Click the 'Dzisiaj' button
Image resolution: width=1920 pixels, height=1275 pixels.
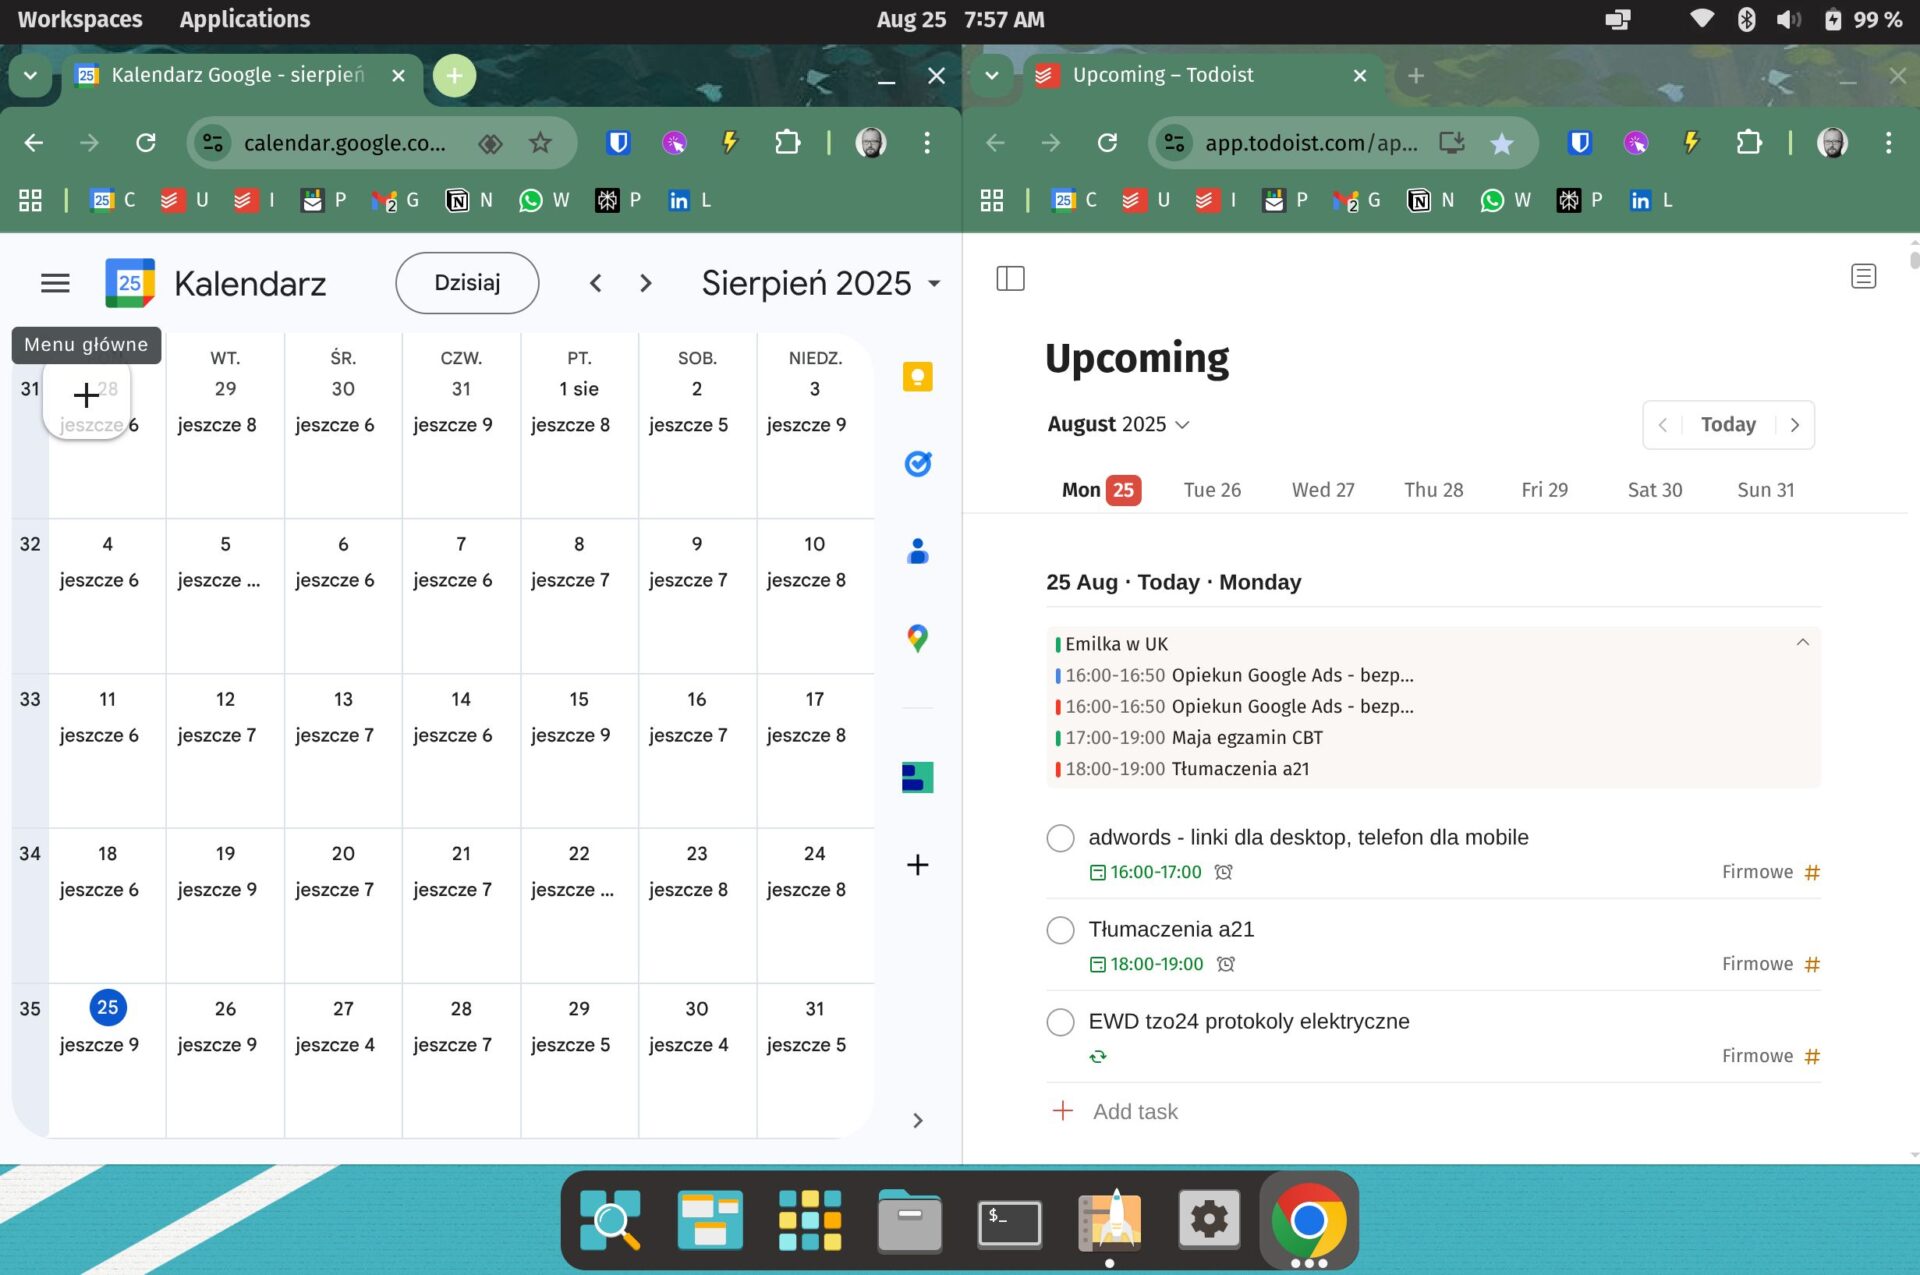[x=467, y=283]
